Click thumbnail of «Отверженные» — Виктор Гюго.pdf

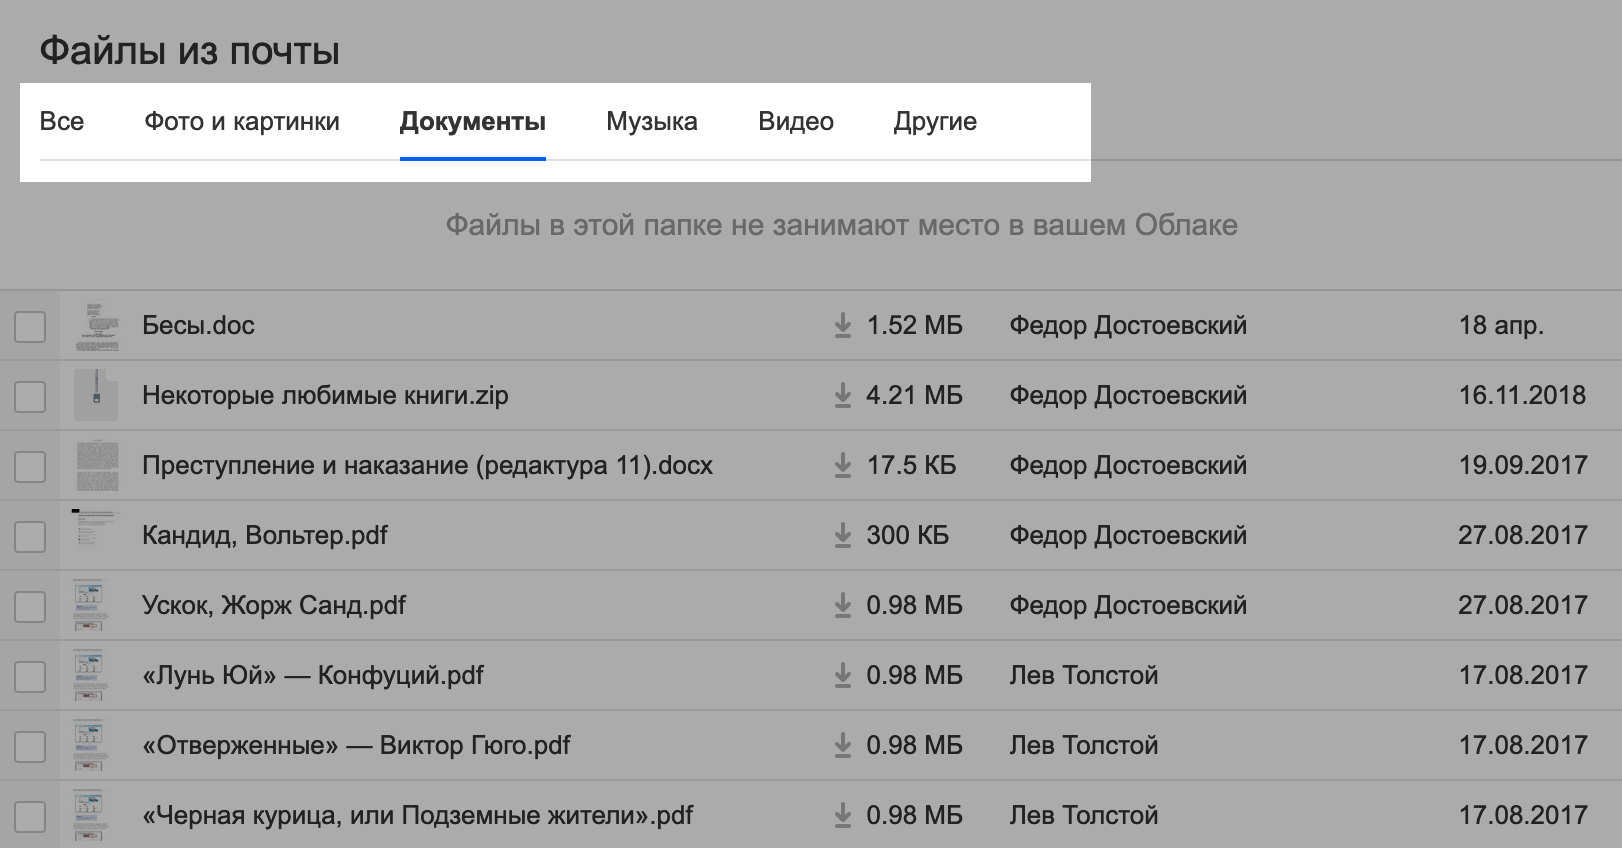pyautogui.click(x=89, y=745)
